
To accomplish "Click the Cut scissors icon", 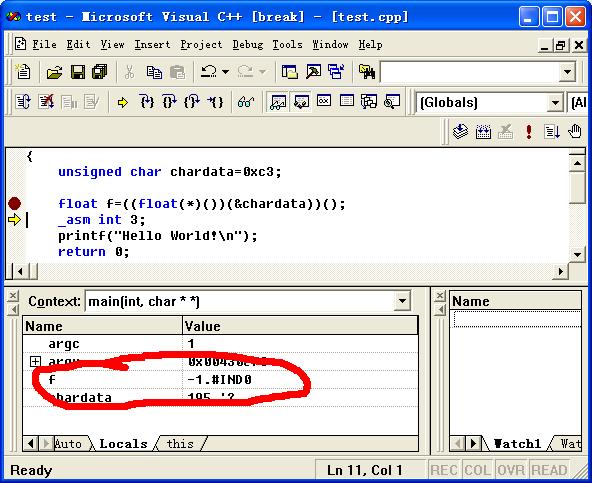I will click(130, 72).
